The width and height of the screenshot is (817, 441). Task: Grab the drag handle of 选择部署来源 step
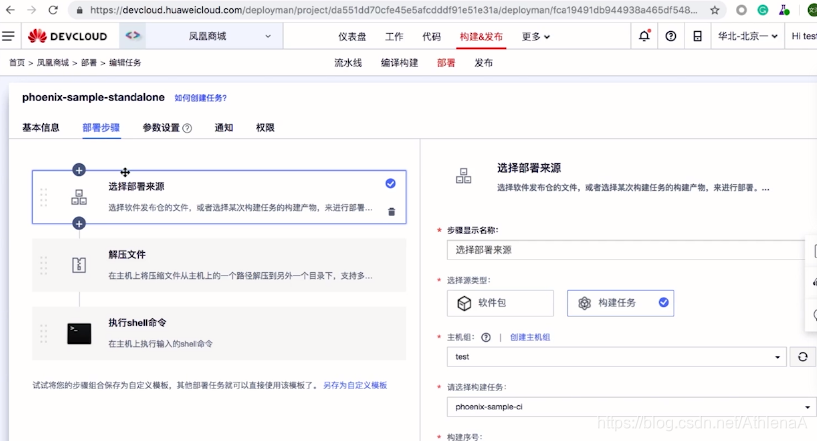[44, 197]
